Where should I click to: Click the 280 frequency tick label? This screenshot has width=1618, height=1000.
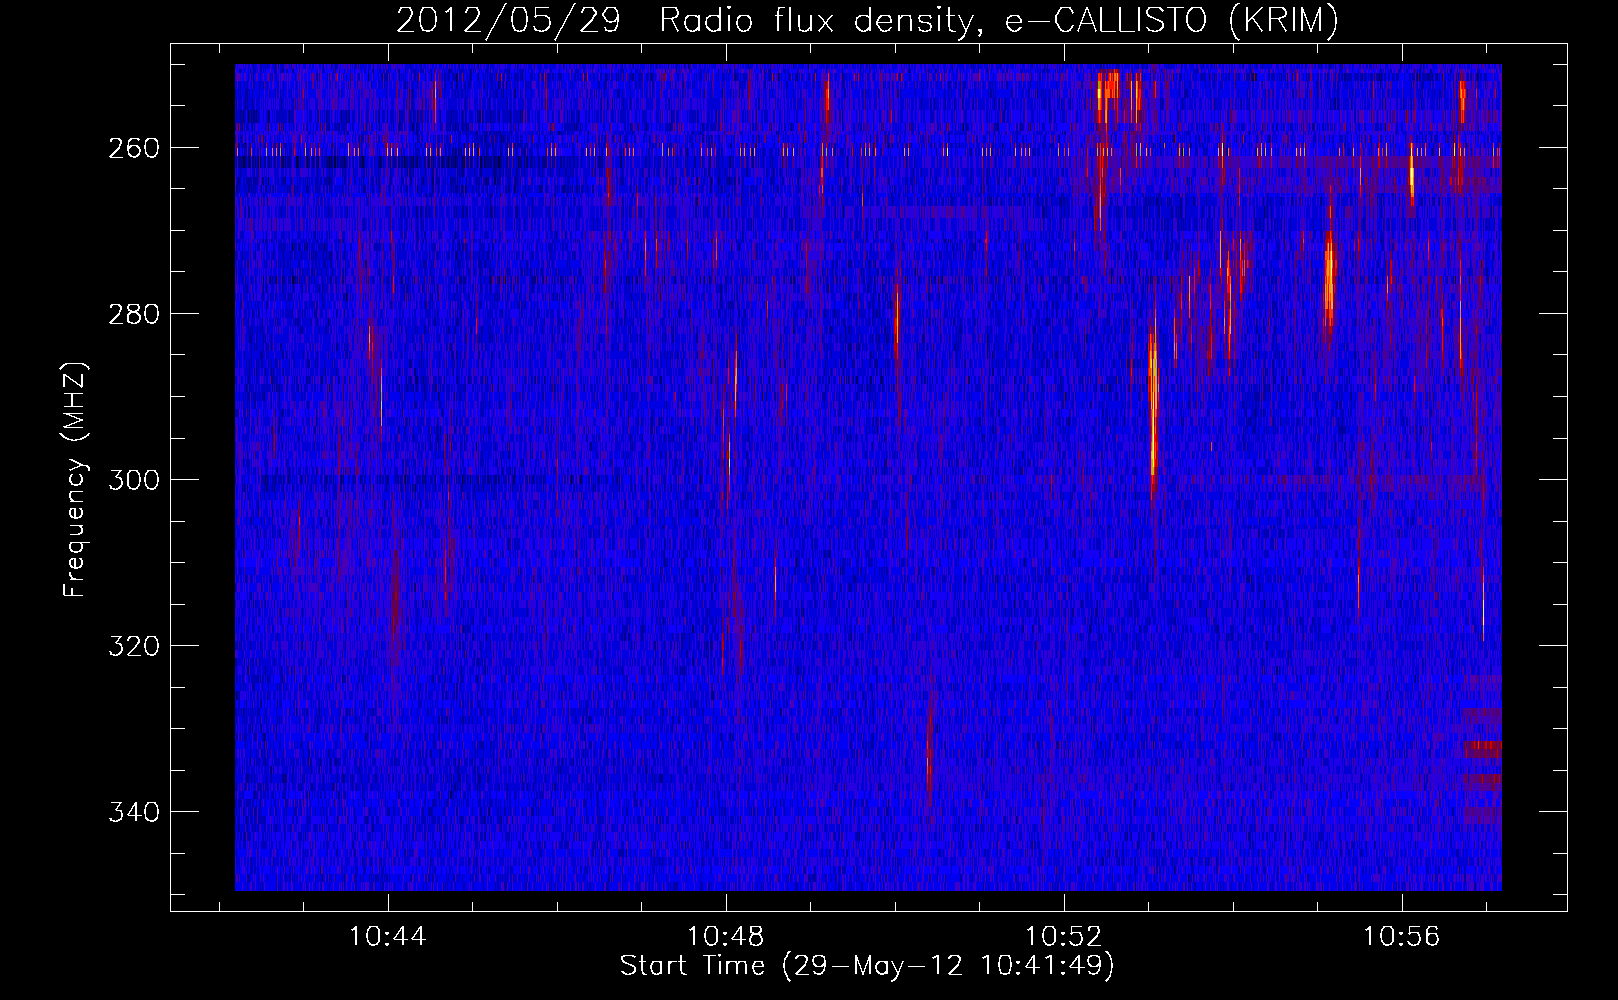click(133, 314)
